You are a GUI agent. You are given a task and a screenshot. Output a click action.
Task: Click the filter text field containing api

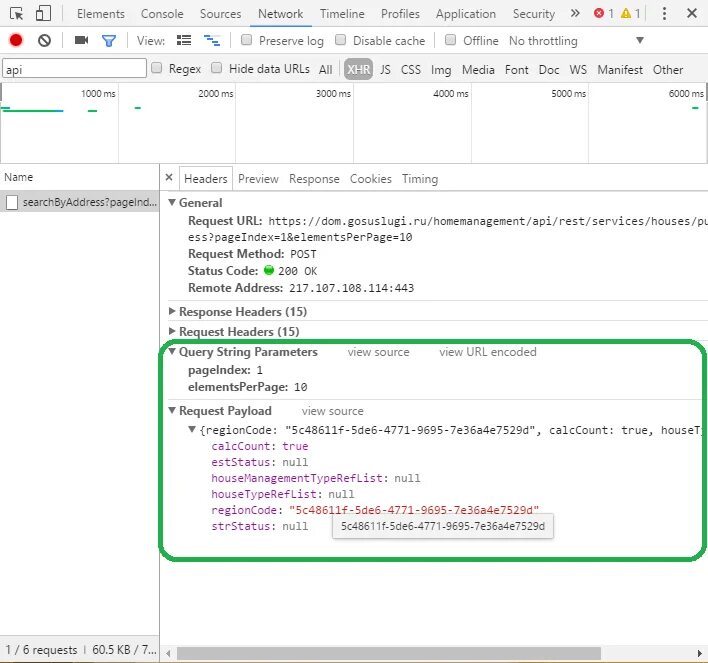(75, 69)
